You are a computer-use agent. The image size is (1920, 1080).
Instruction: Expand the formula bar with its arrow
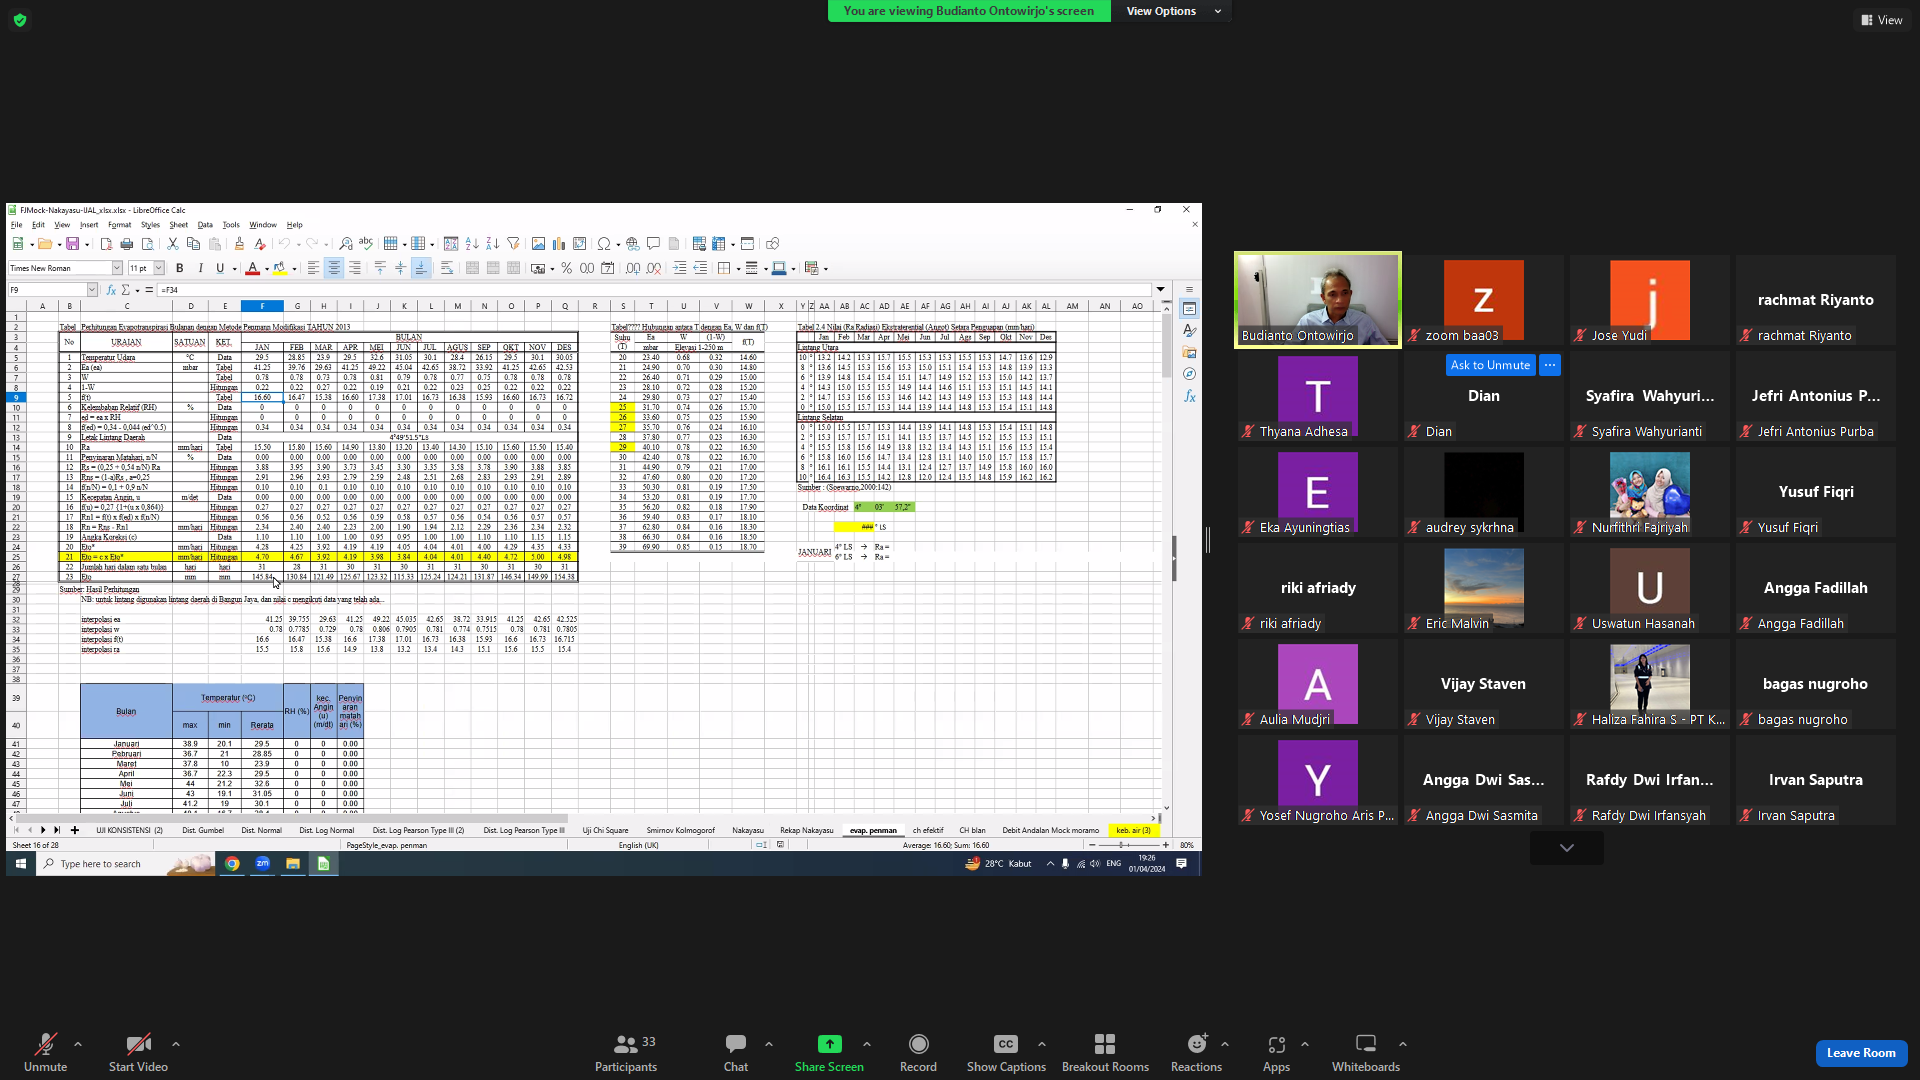tap(1161, 290)
